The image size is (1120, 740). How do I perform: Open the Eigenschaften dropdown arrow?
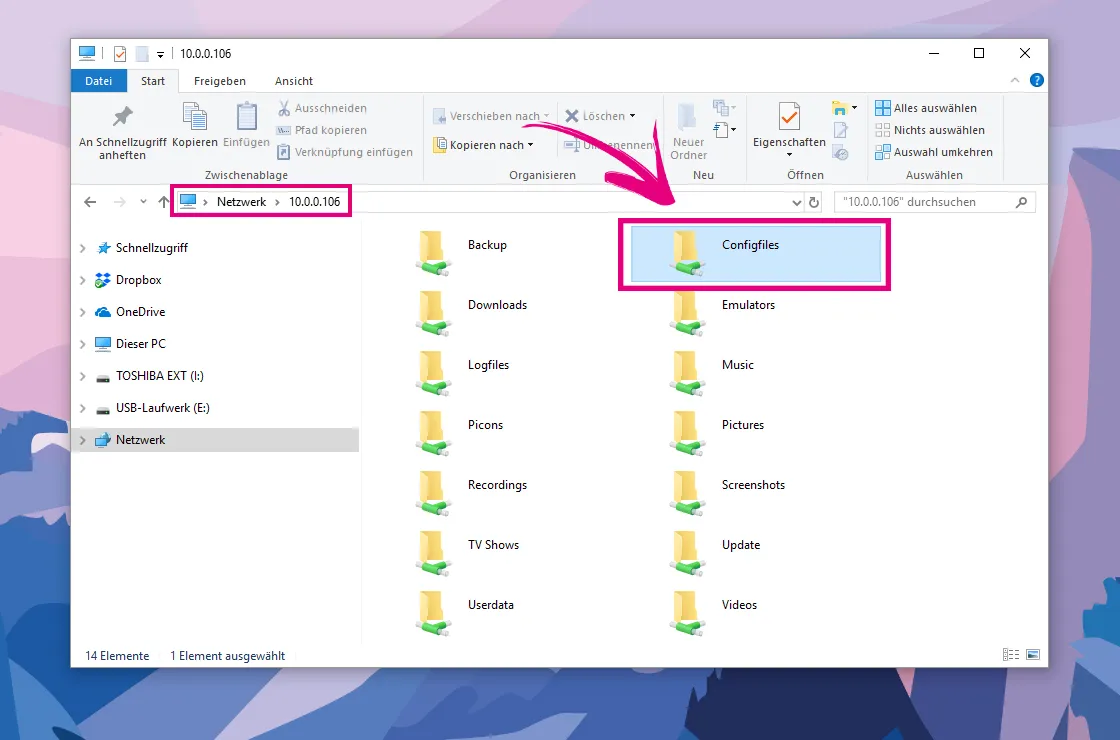pyautogui.click(x=789, y=155)
